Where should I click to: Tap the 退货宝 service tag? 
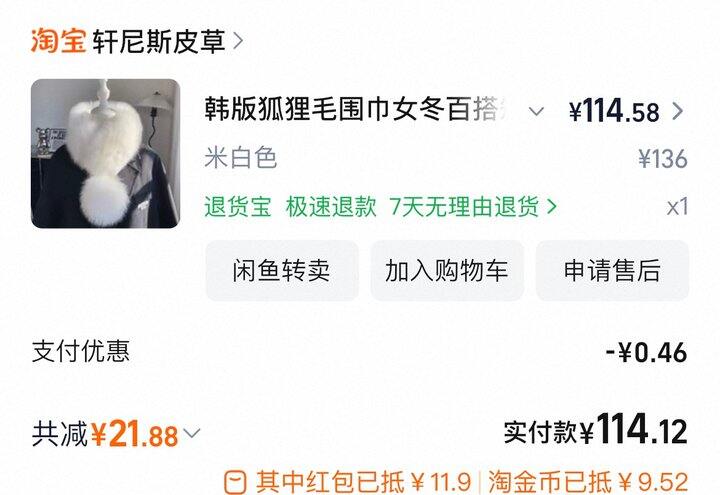point(238,207)
